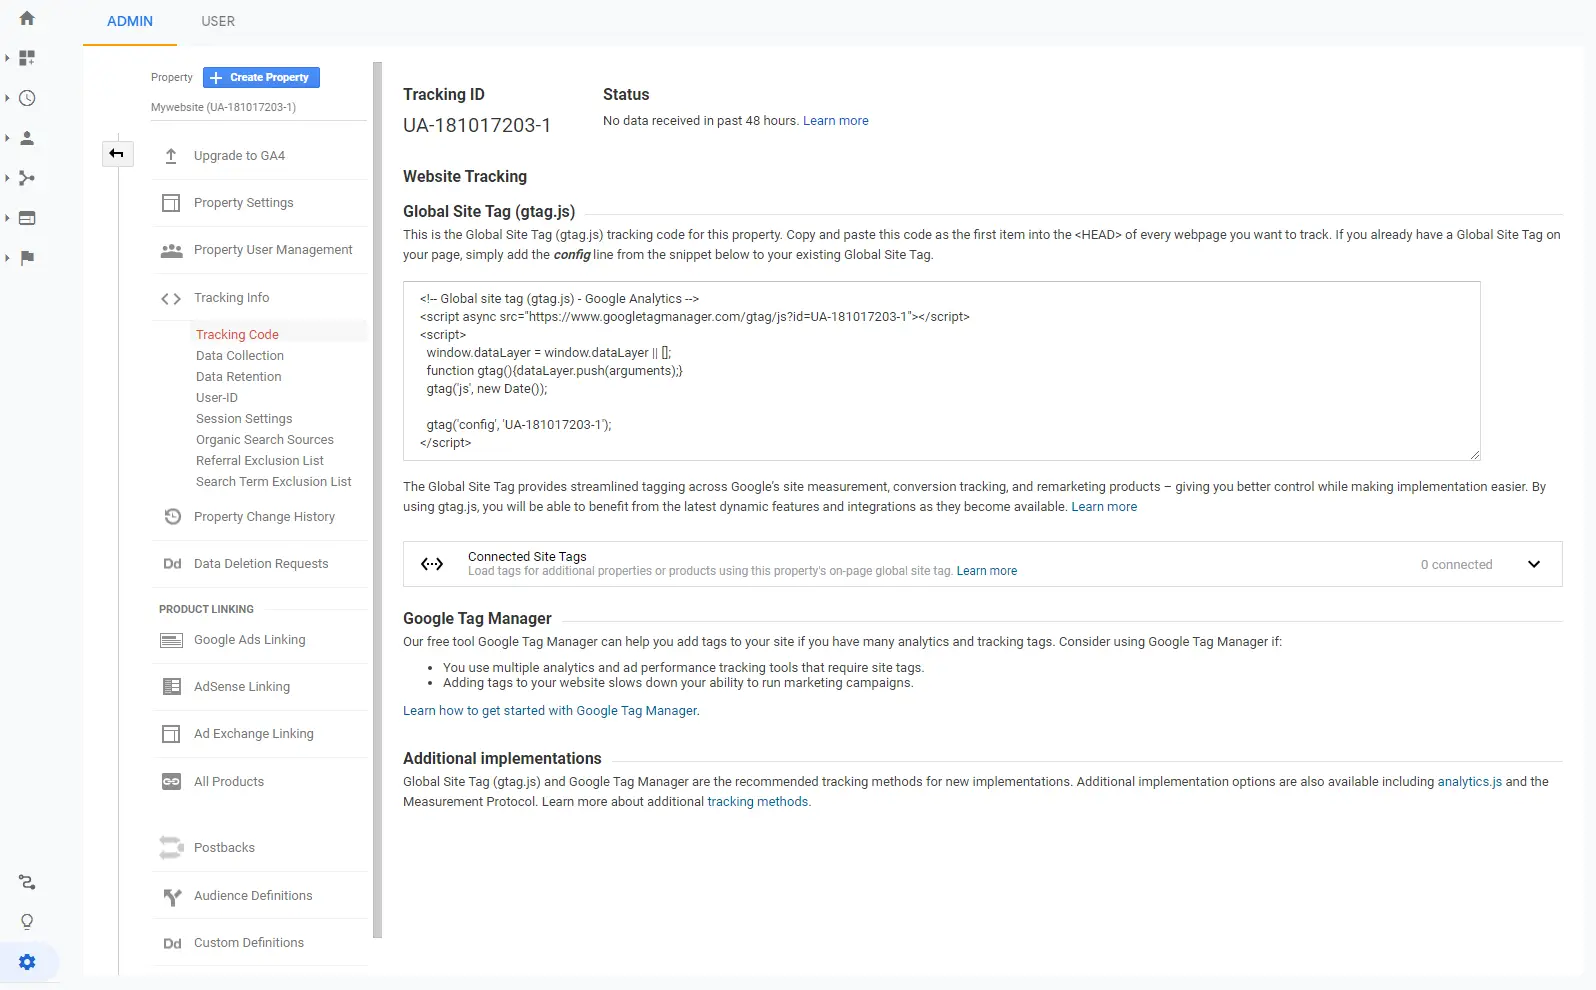Image resolution: width=1596 pixels, height=990 pixels.
Task: Open Learn how to get started link
Action: point(551,711)
